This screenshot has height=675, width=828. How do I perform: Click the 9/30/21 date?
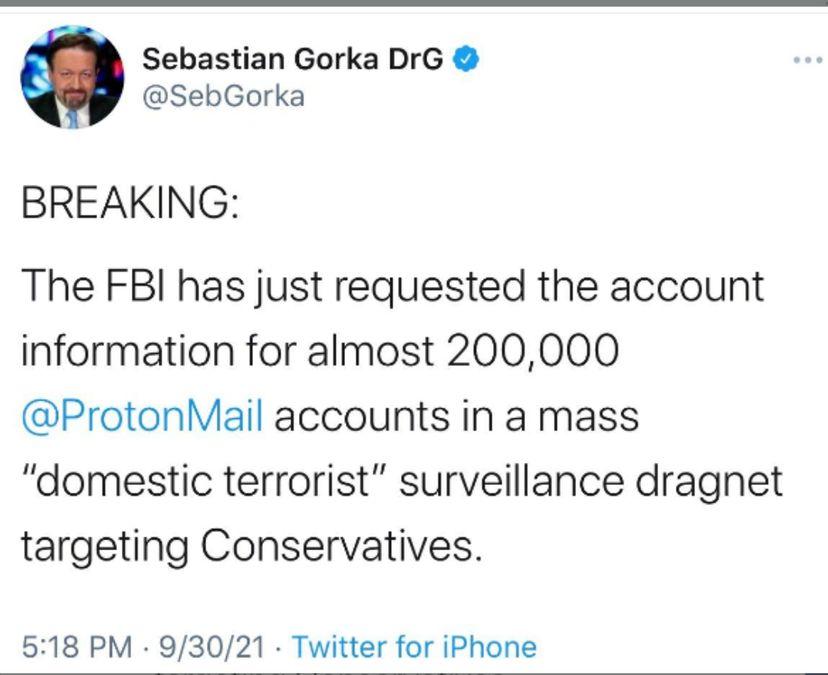[207, 647]
